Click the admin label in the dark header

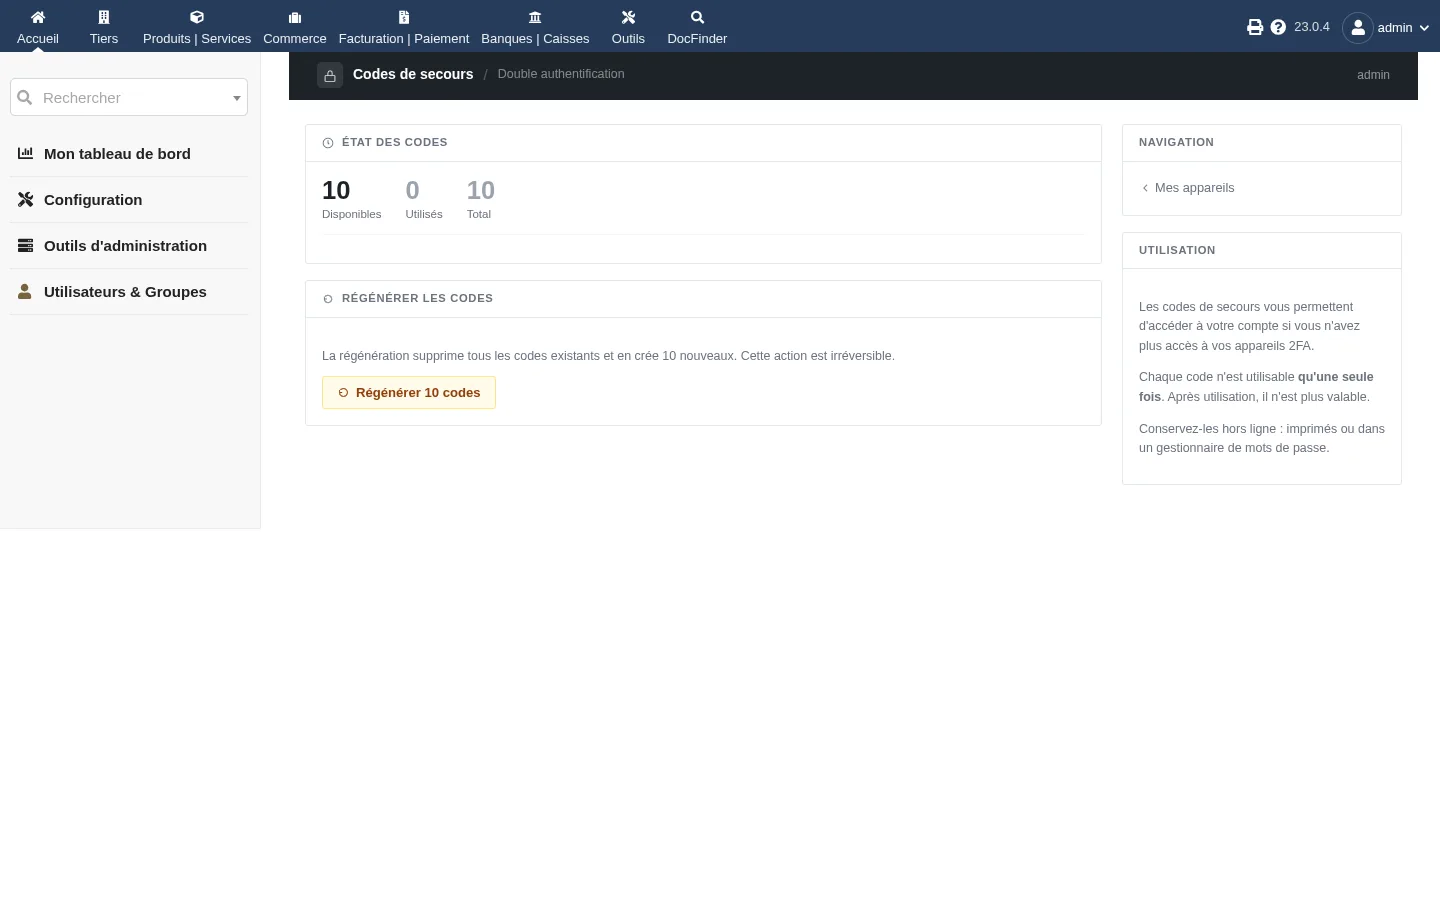(x=1373, y=75)
